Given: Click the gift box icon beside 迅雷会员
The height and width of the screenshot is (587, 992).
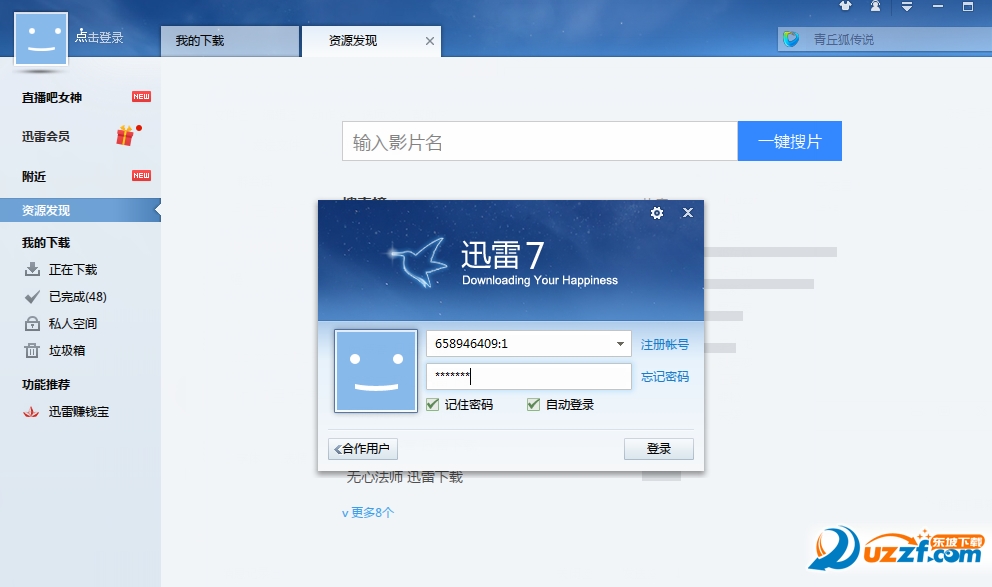Looking at the screenshot, I should pyautogui.click(x=127, y=135).
